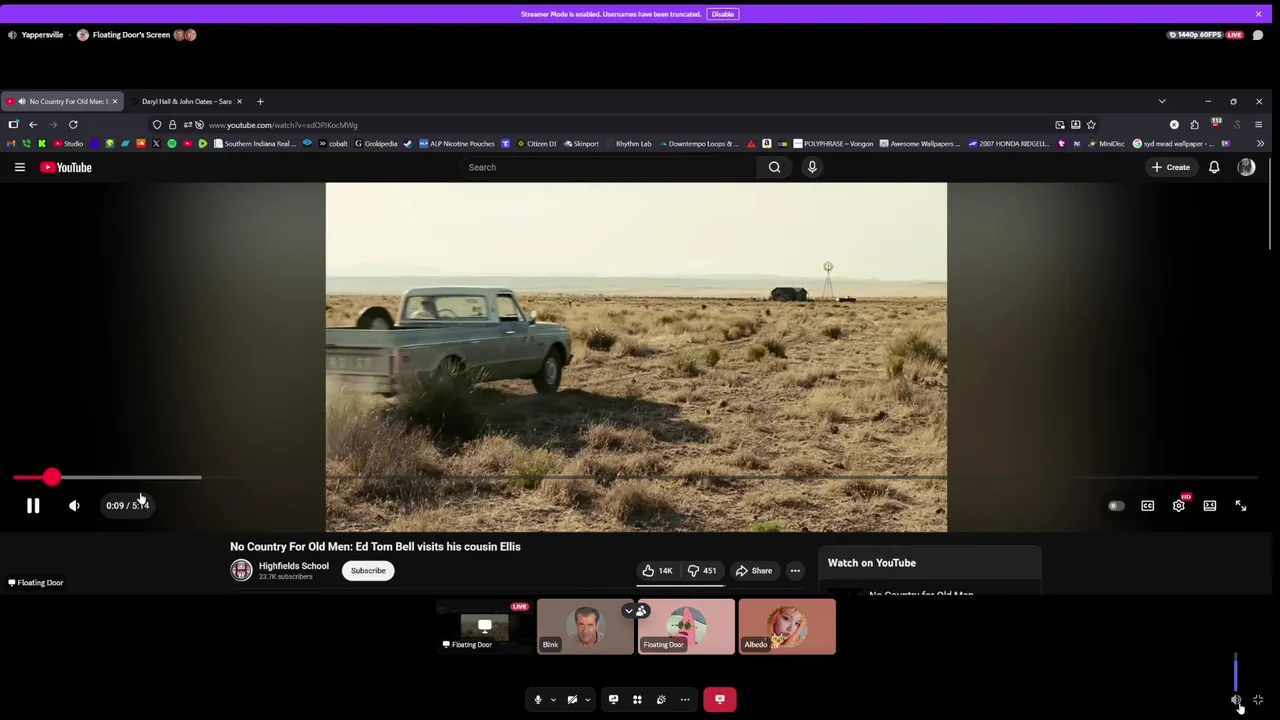Click the YouTube search magnifier button
1280x720 pixels.
click(x=774, y=167)
